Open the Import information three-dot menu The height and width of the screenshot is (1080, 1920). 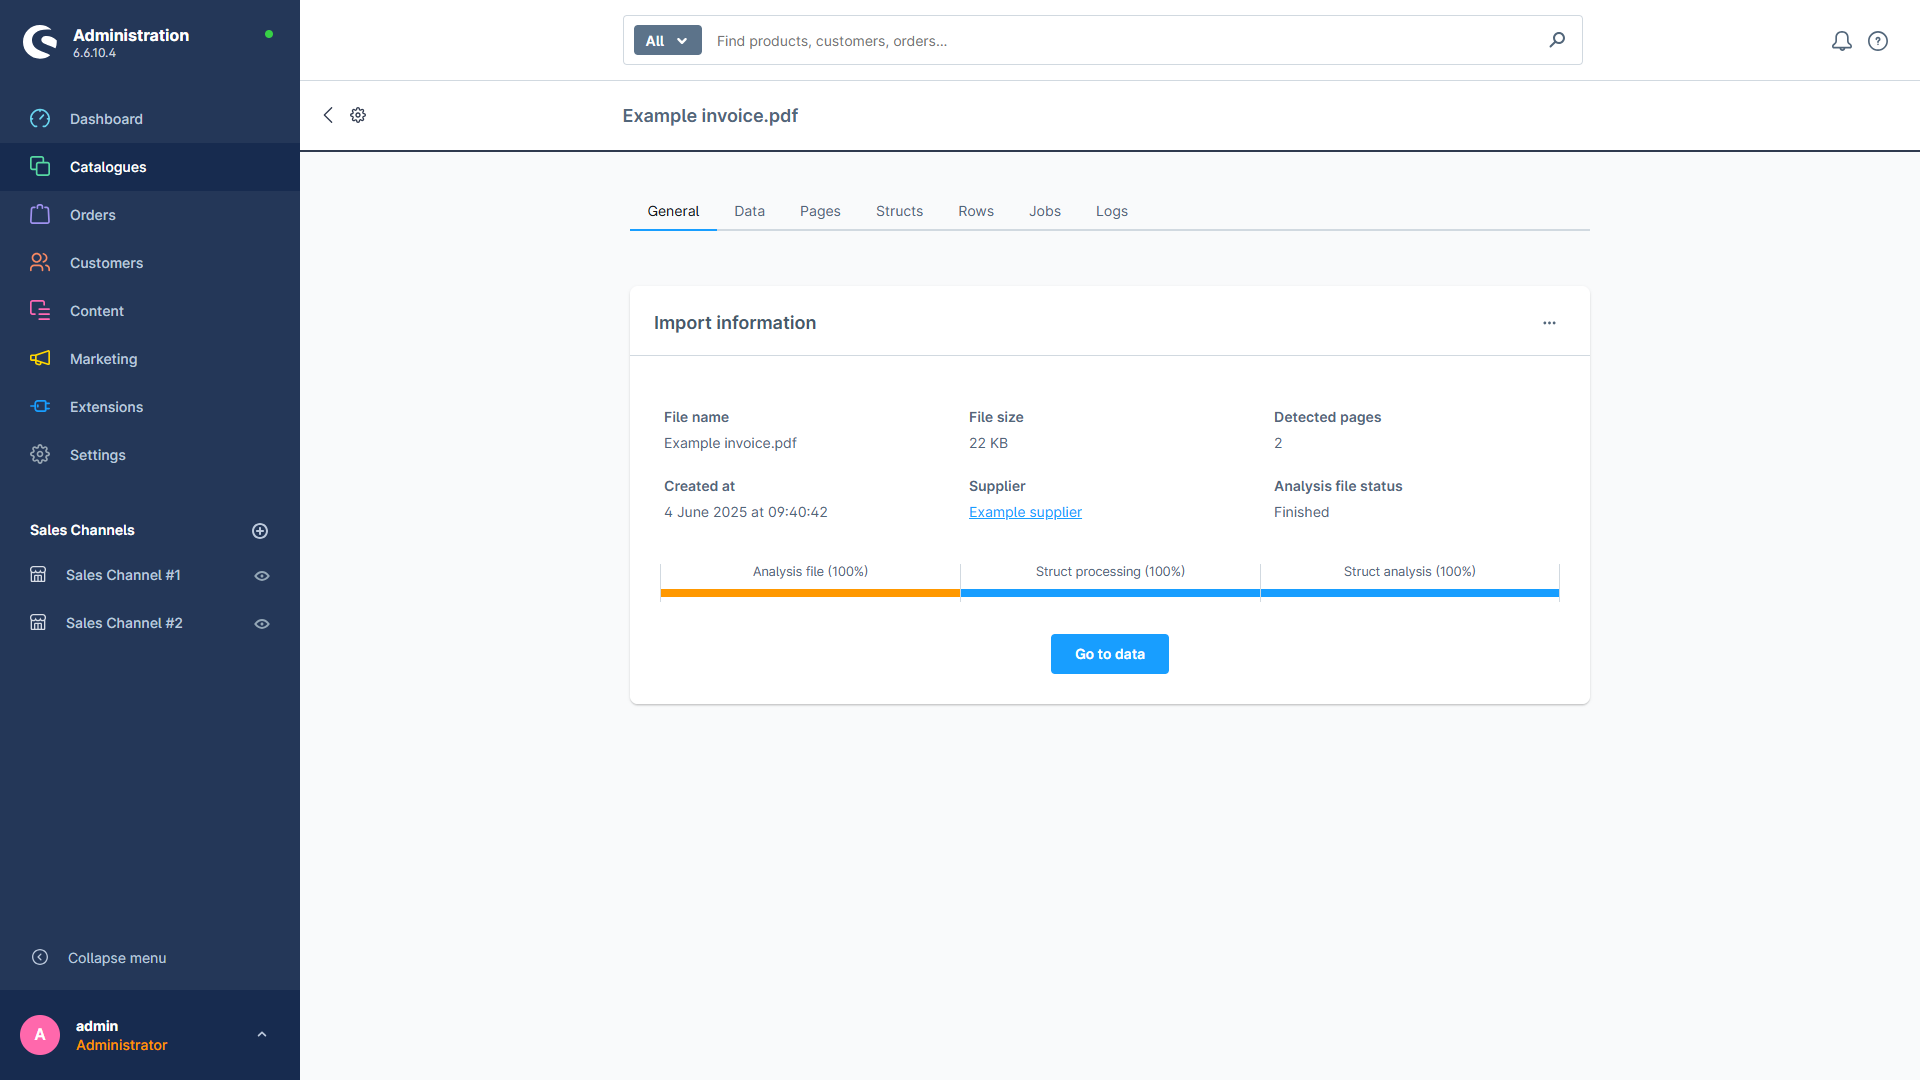pyautogui.click(x=1549, y=323)
